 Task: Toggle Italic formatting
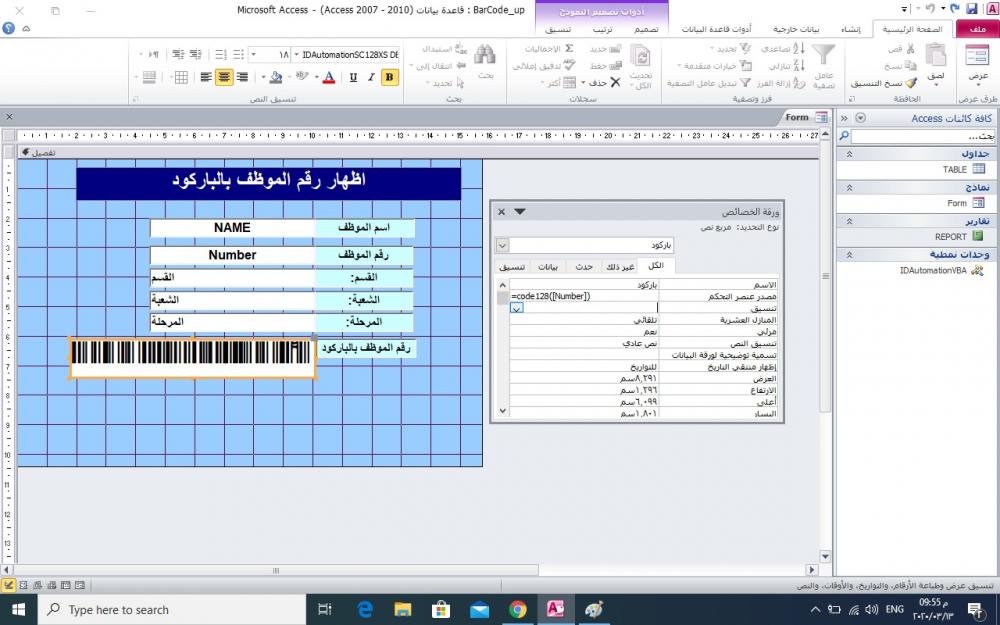click(371, 77)
